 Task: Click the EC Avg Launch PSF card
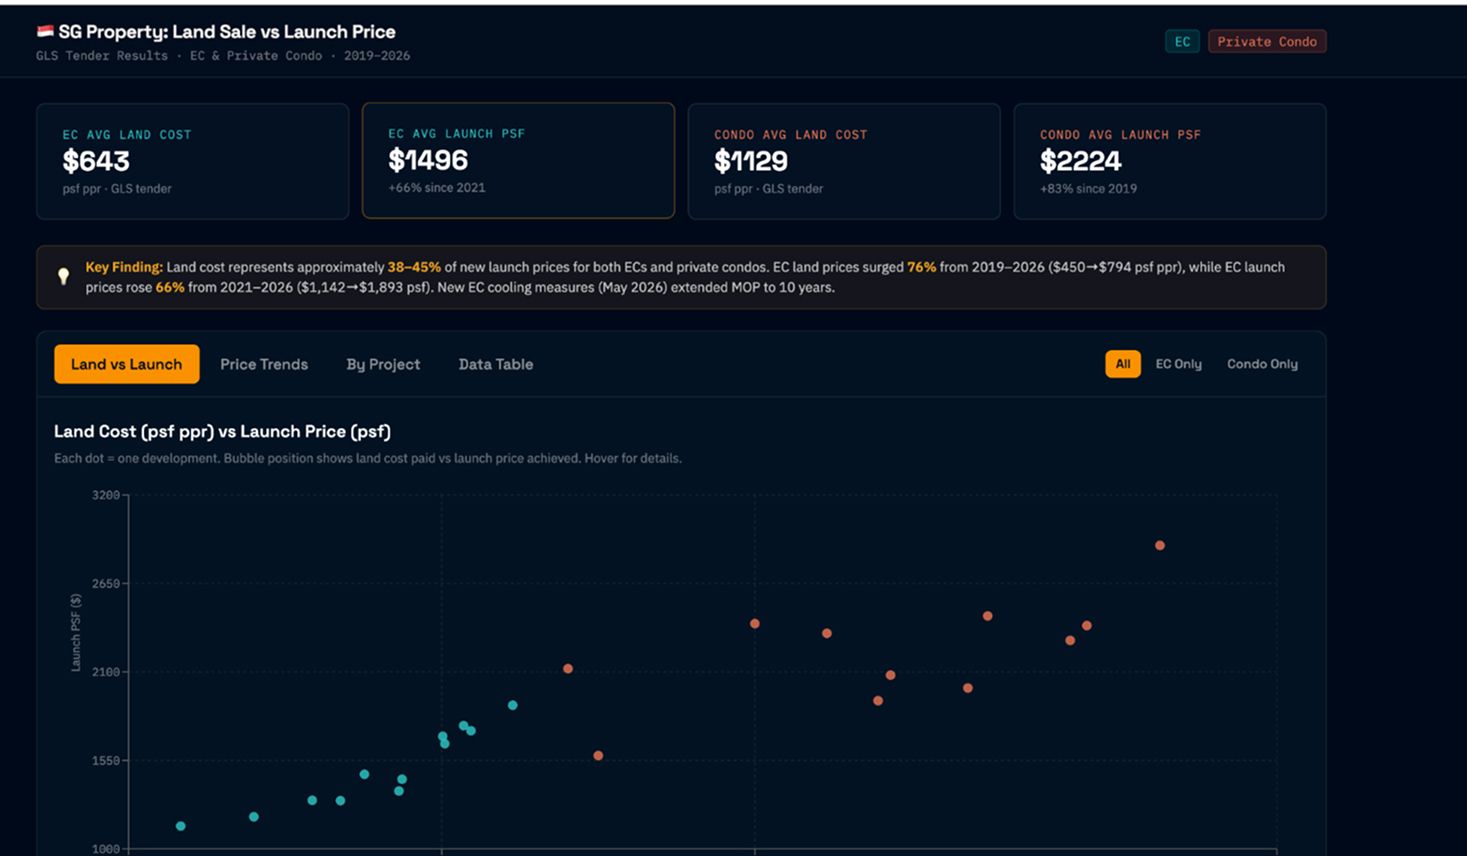(518, 160)
